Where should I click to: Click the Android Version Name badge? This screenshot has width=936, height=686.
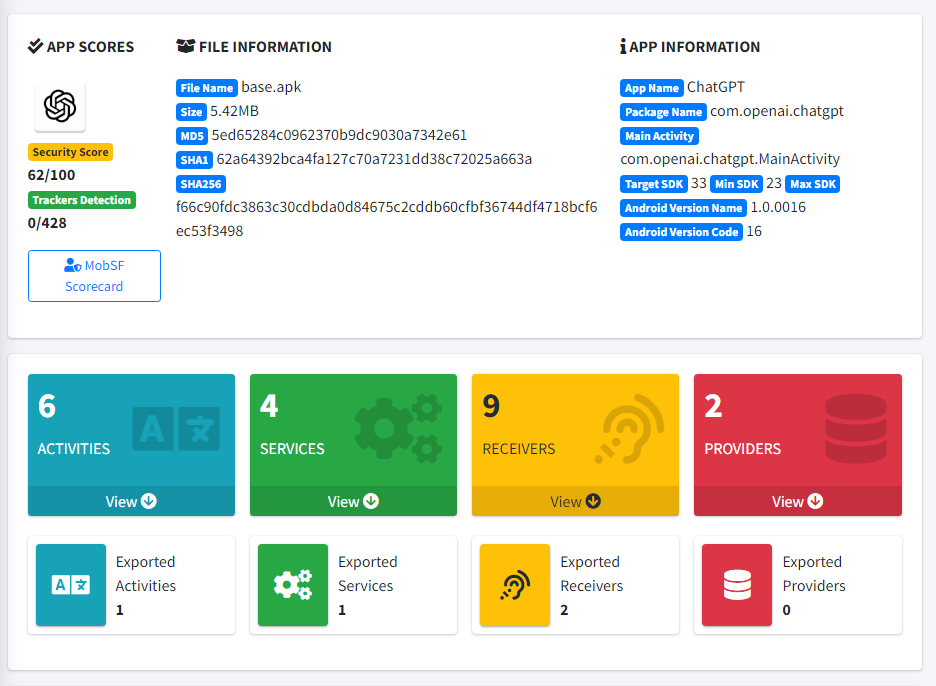(683, 208)
